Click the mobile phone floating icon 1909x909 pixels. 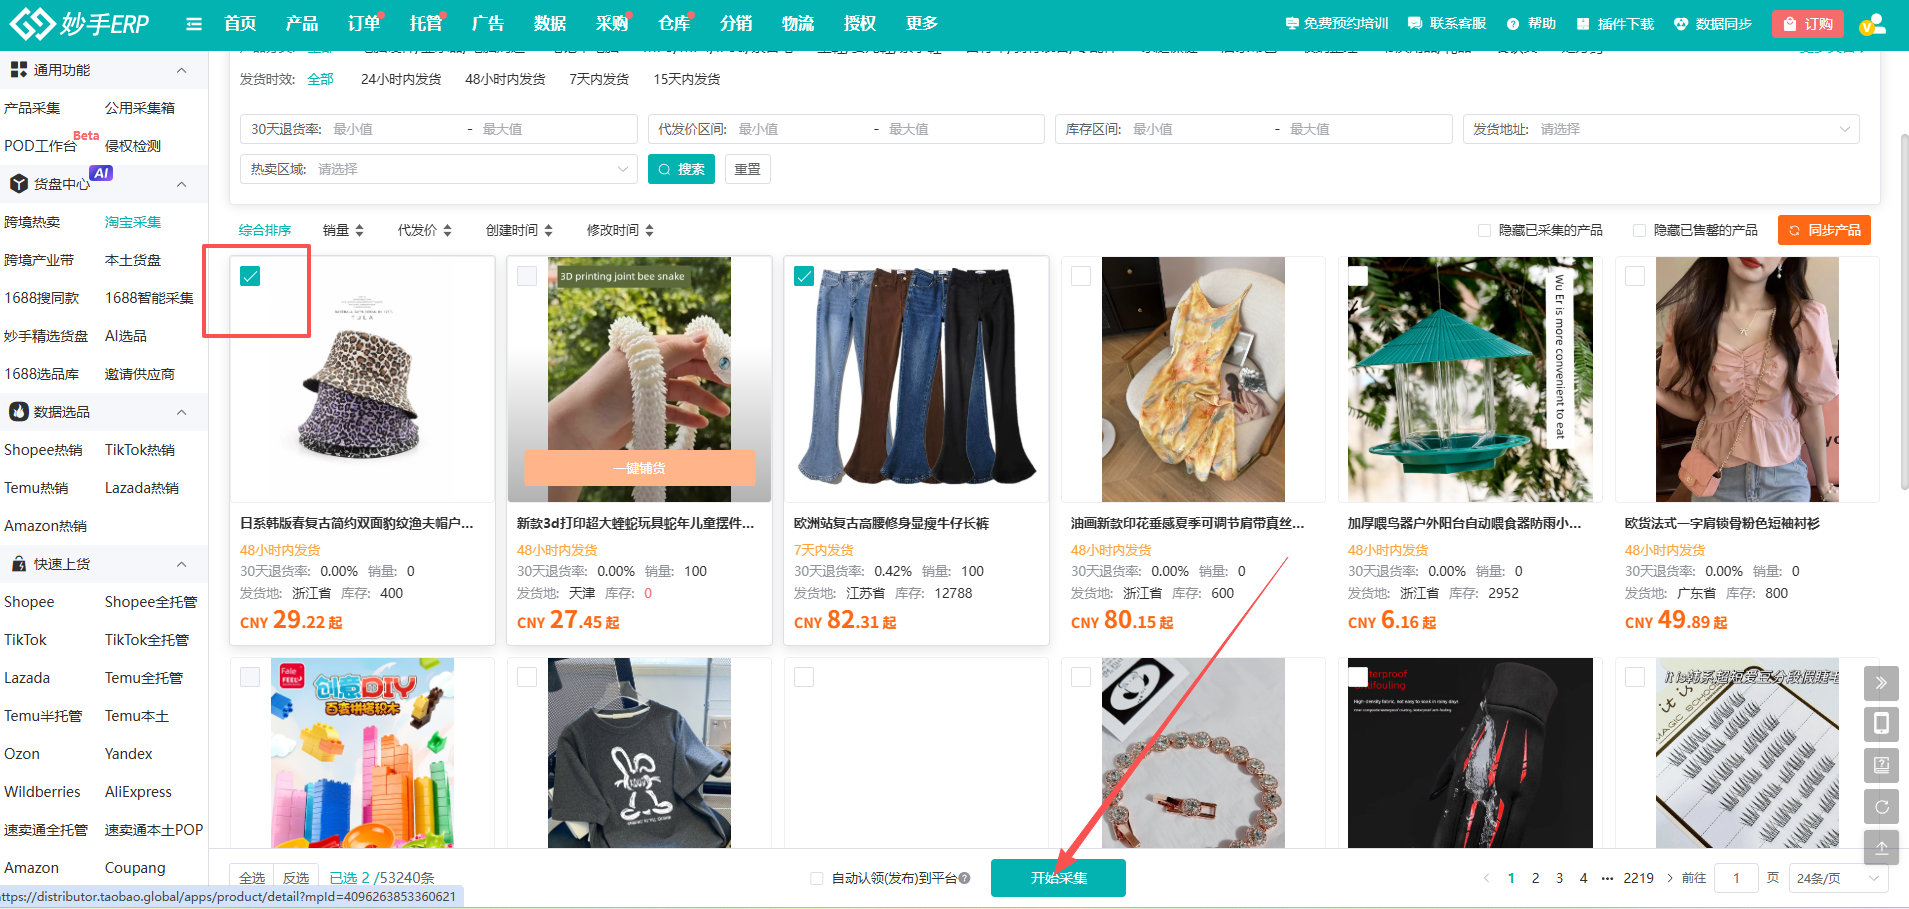pyautogui.click(x=1881, y=723)
